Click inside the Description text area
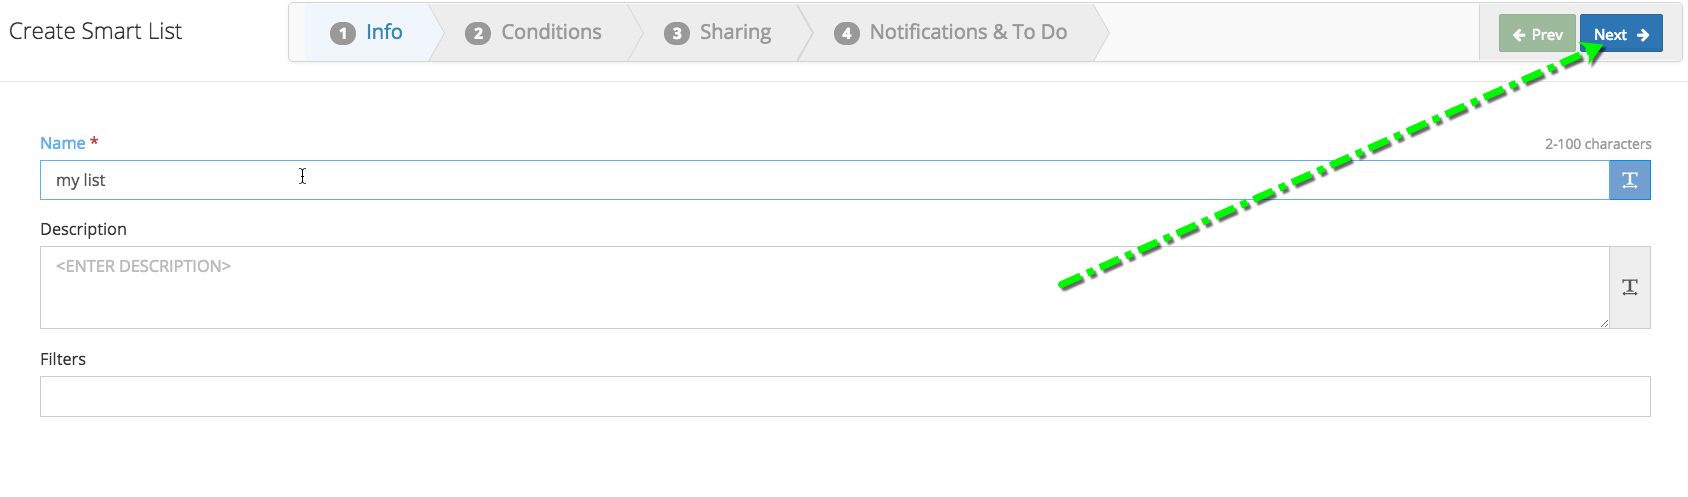 (824, 287)
